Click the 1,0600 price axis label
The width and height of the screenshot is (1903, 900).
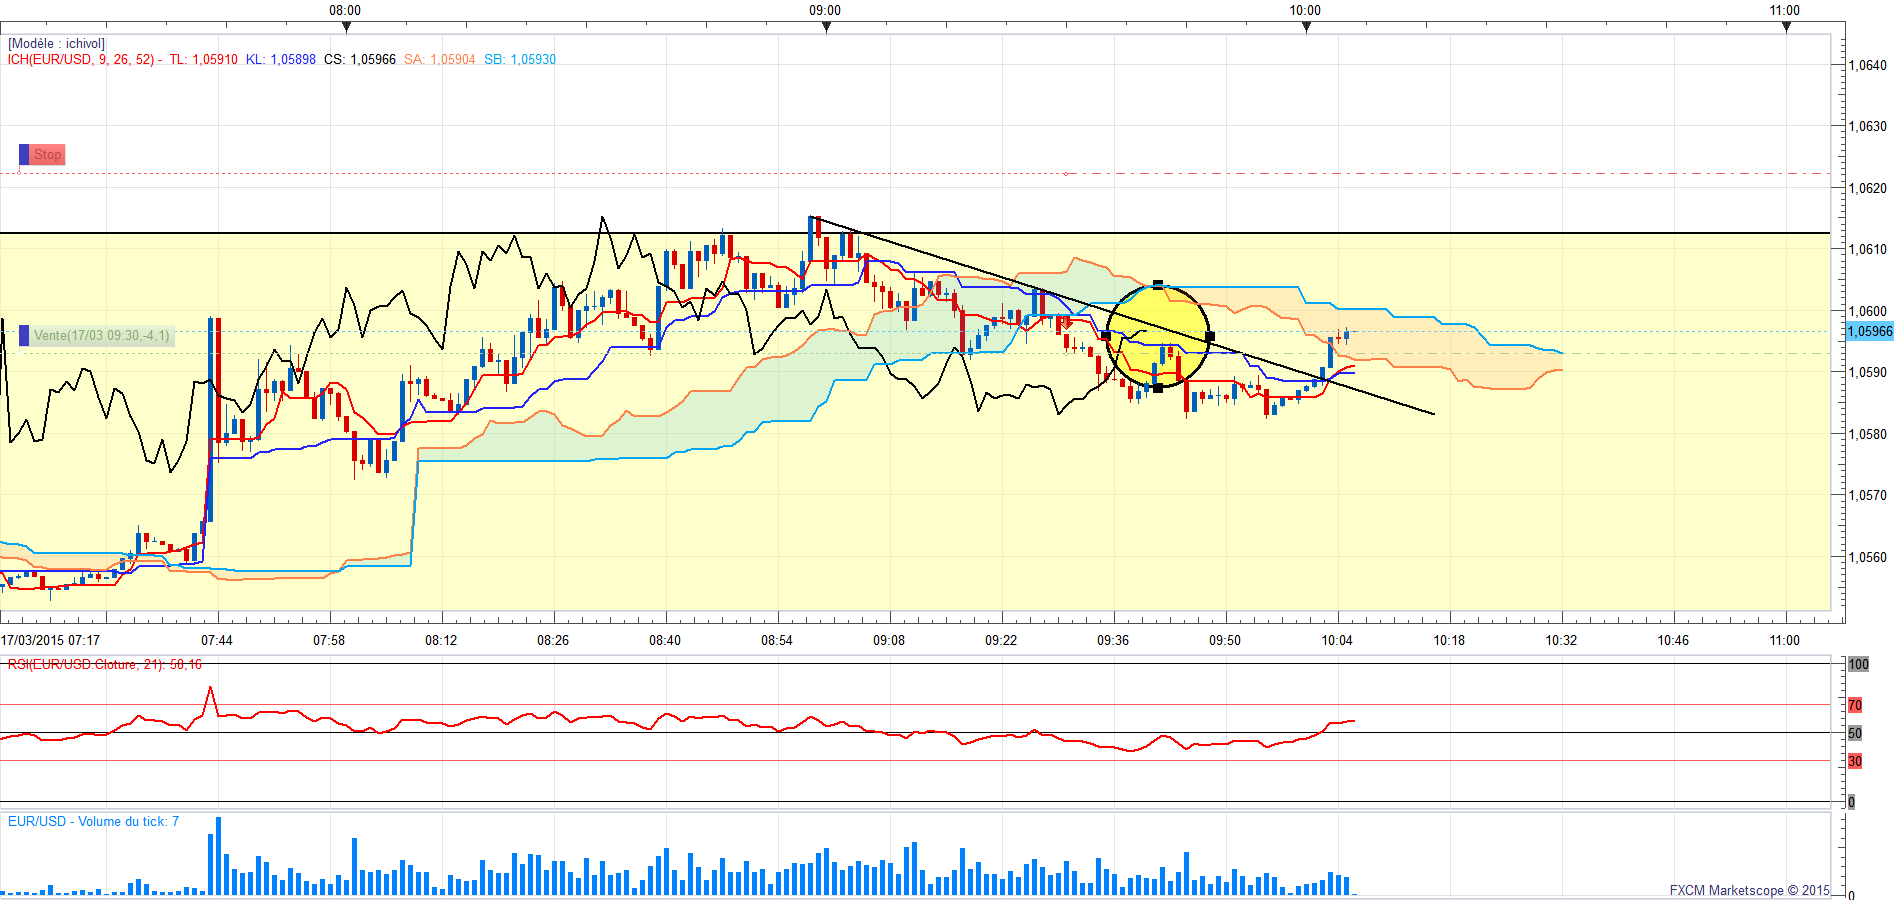[1867, 311]
